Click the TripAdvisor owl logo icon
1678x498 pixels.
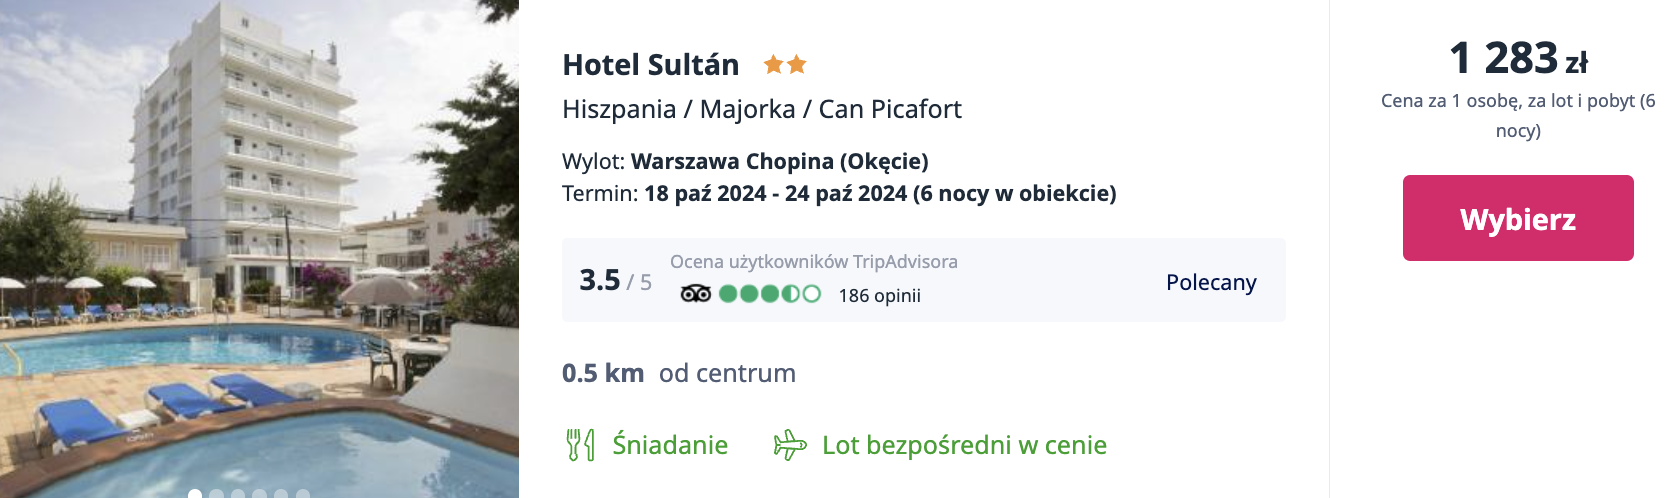(695, 294)
